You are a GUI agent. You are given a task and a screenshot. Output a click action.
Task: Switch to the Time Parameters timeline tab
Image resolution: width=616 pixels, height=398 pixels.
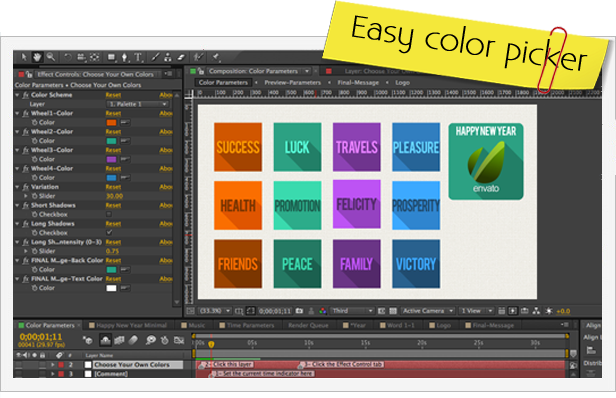coord(250,325)
